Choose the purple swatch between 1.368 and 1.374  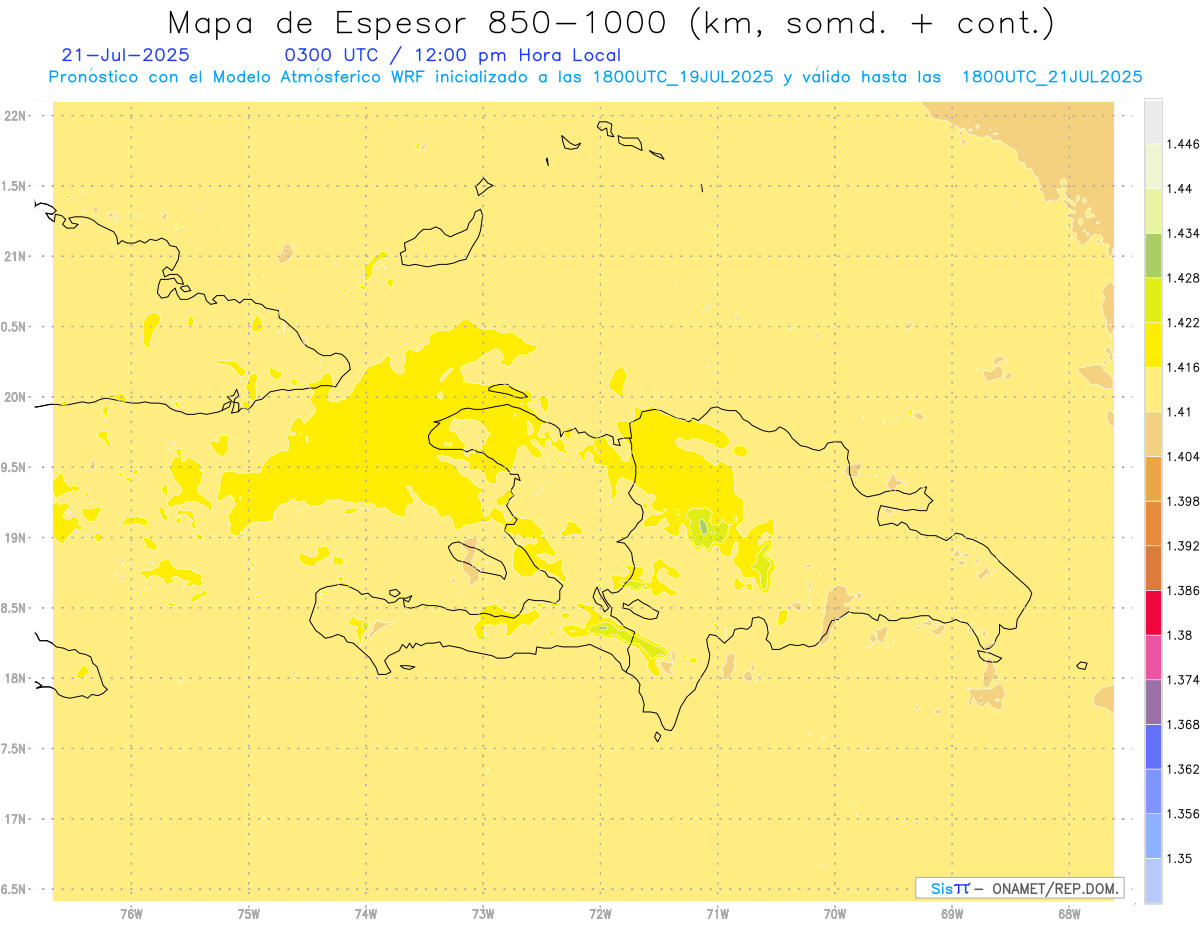point(1153,702)
